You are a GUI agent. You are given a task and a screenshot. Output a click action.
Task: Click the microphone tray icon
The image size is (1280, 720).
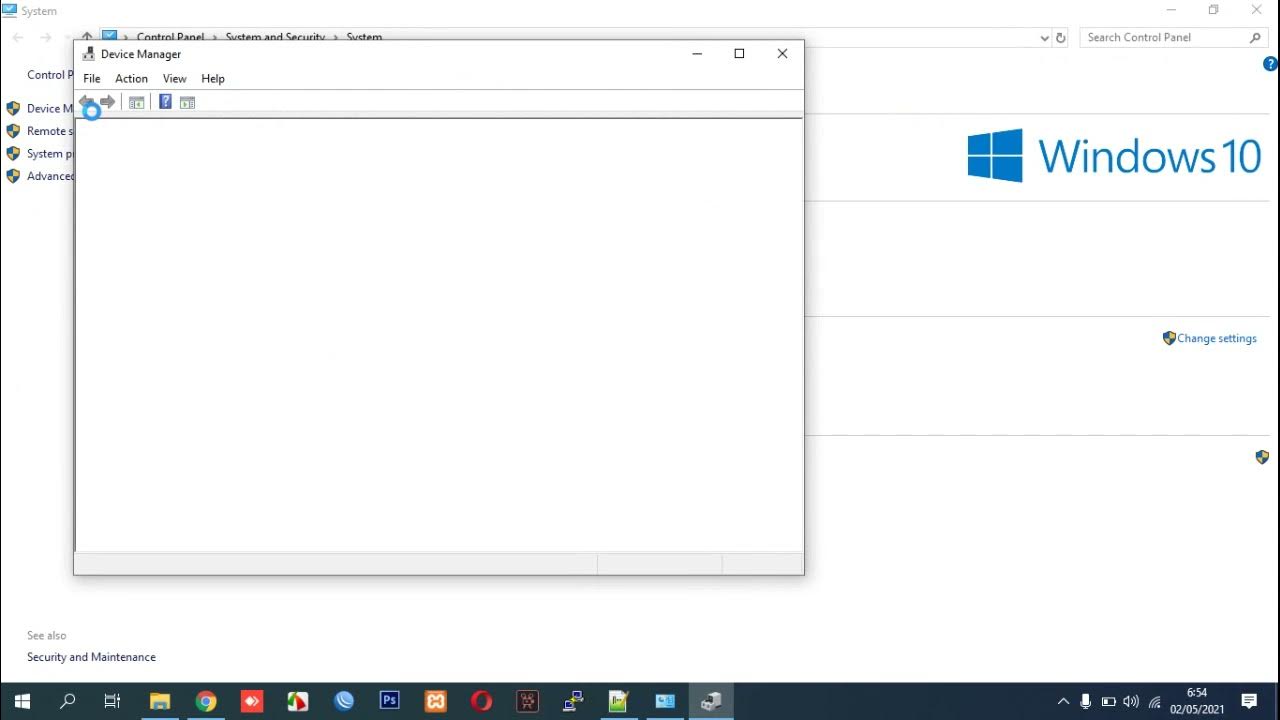1086,701
